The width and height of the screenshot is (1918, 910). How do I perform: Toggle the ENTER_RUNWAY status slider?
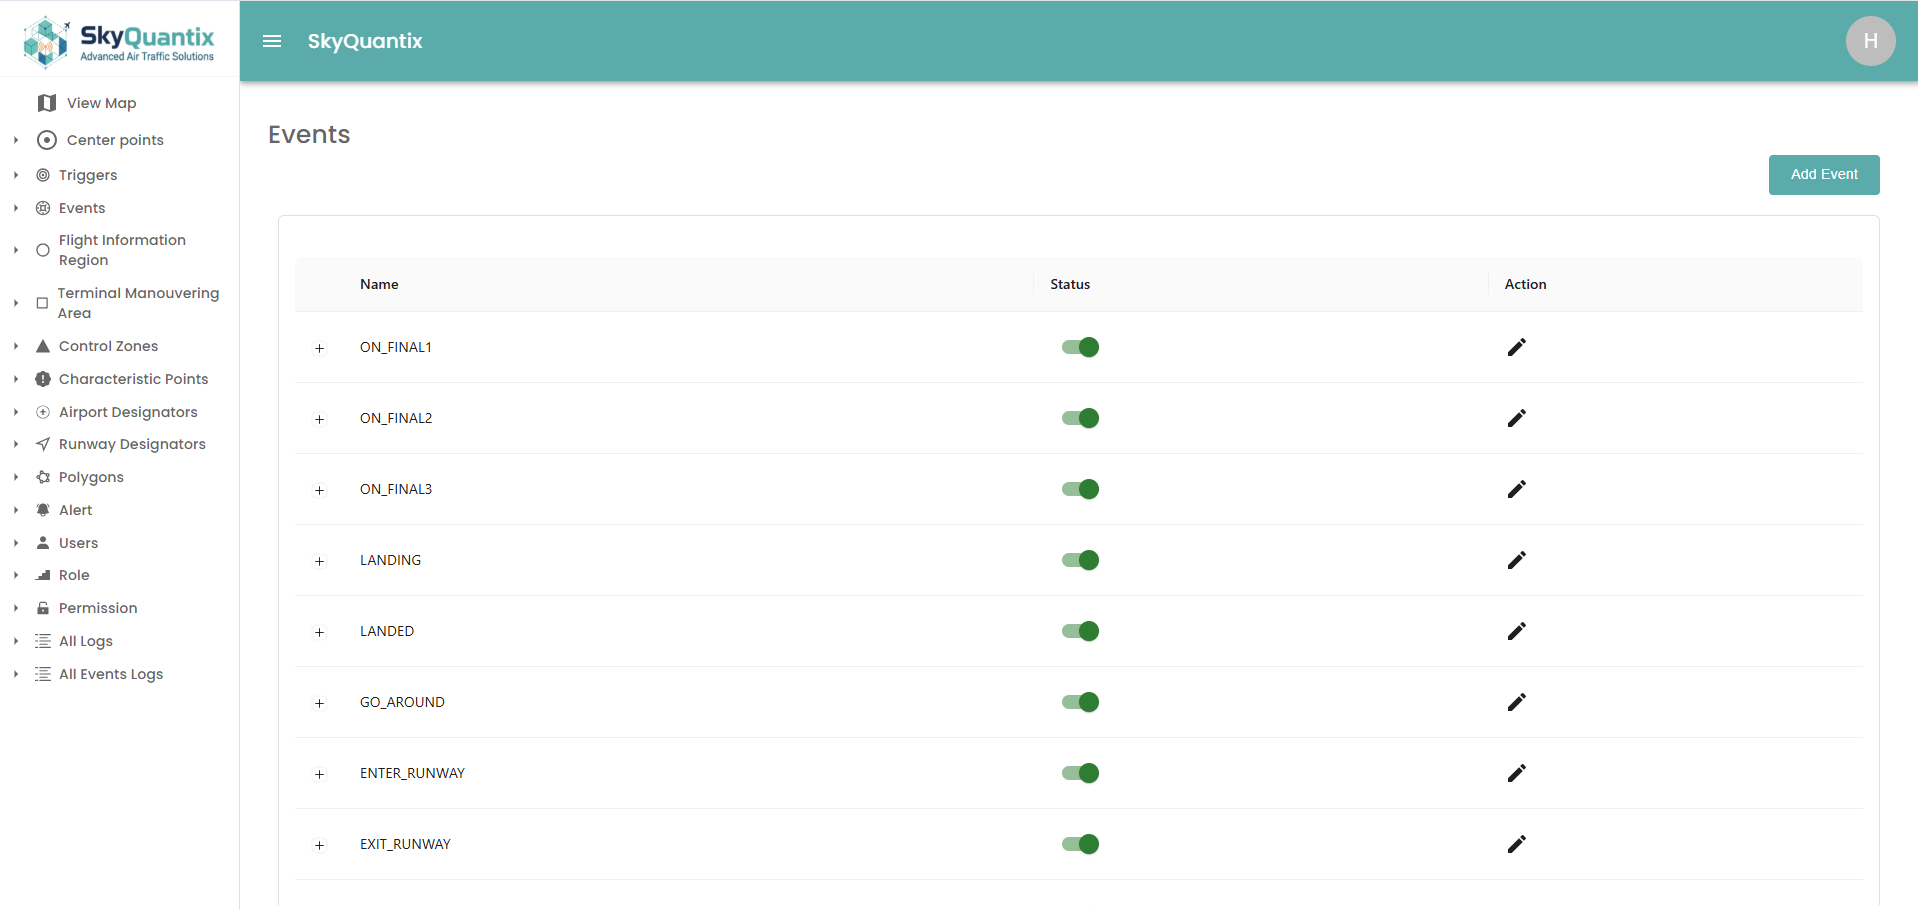[1080, 773]
